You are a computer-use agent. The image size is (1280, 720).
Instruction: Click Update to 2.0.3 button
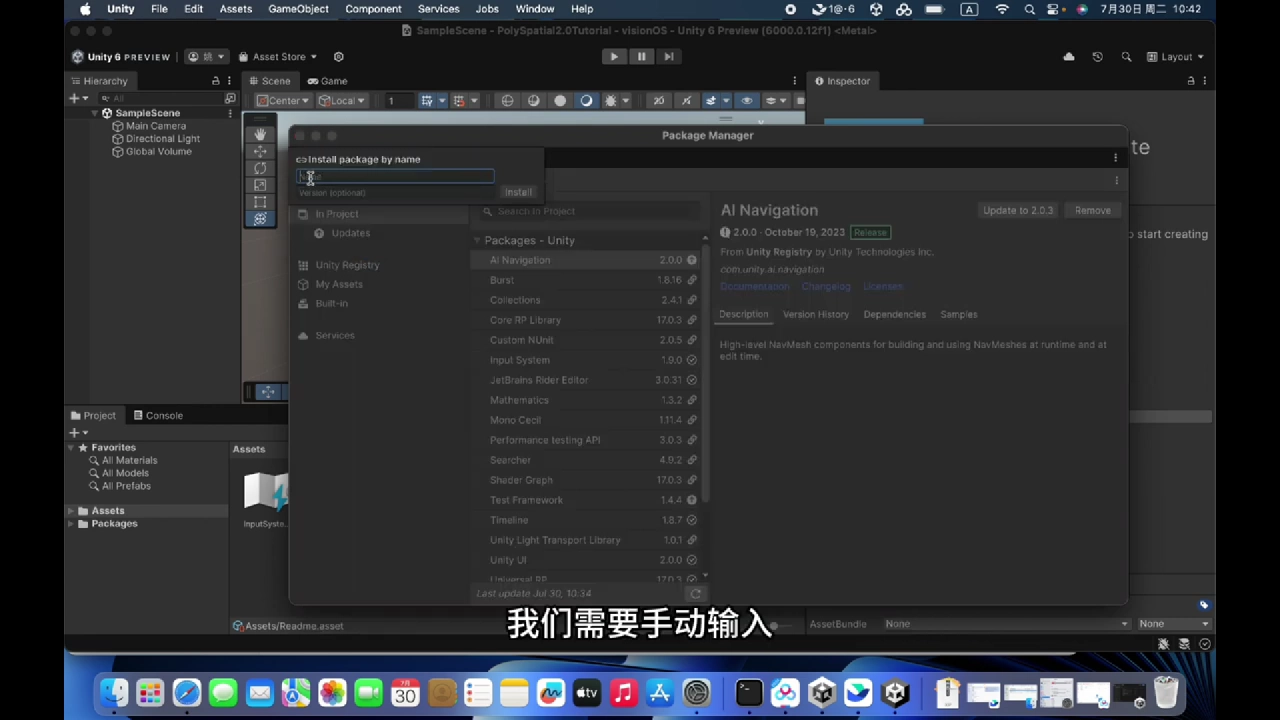click(x=1018, y=210)
